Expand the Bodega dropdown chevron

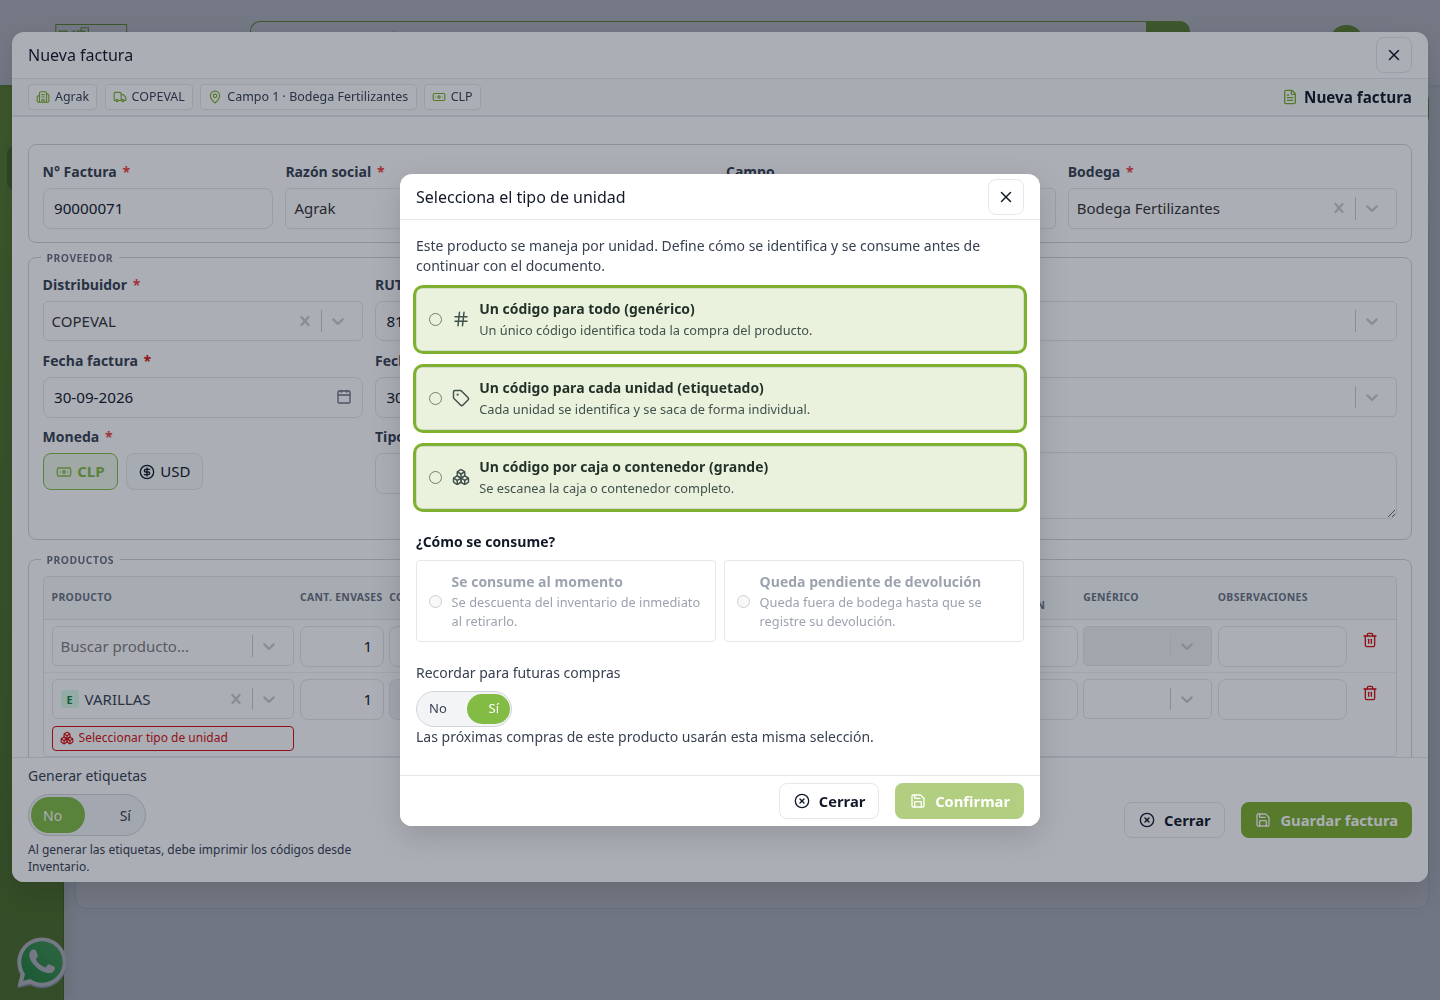coord(1372,208)
